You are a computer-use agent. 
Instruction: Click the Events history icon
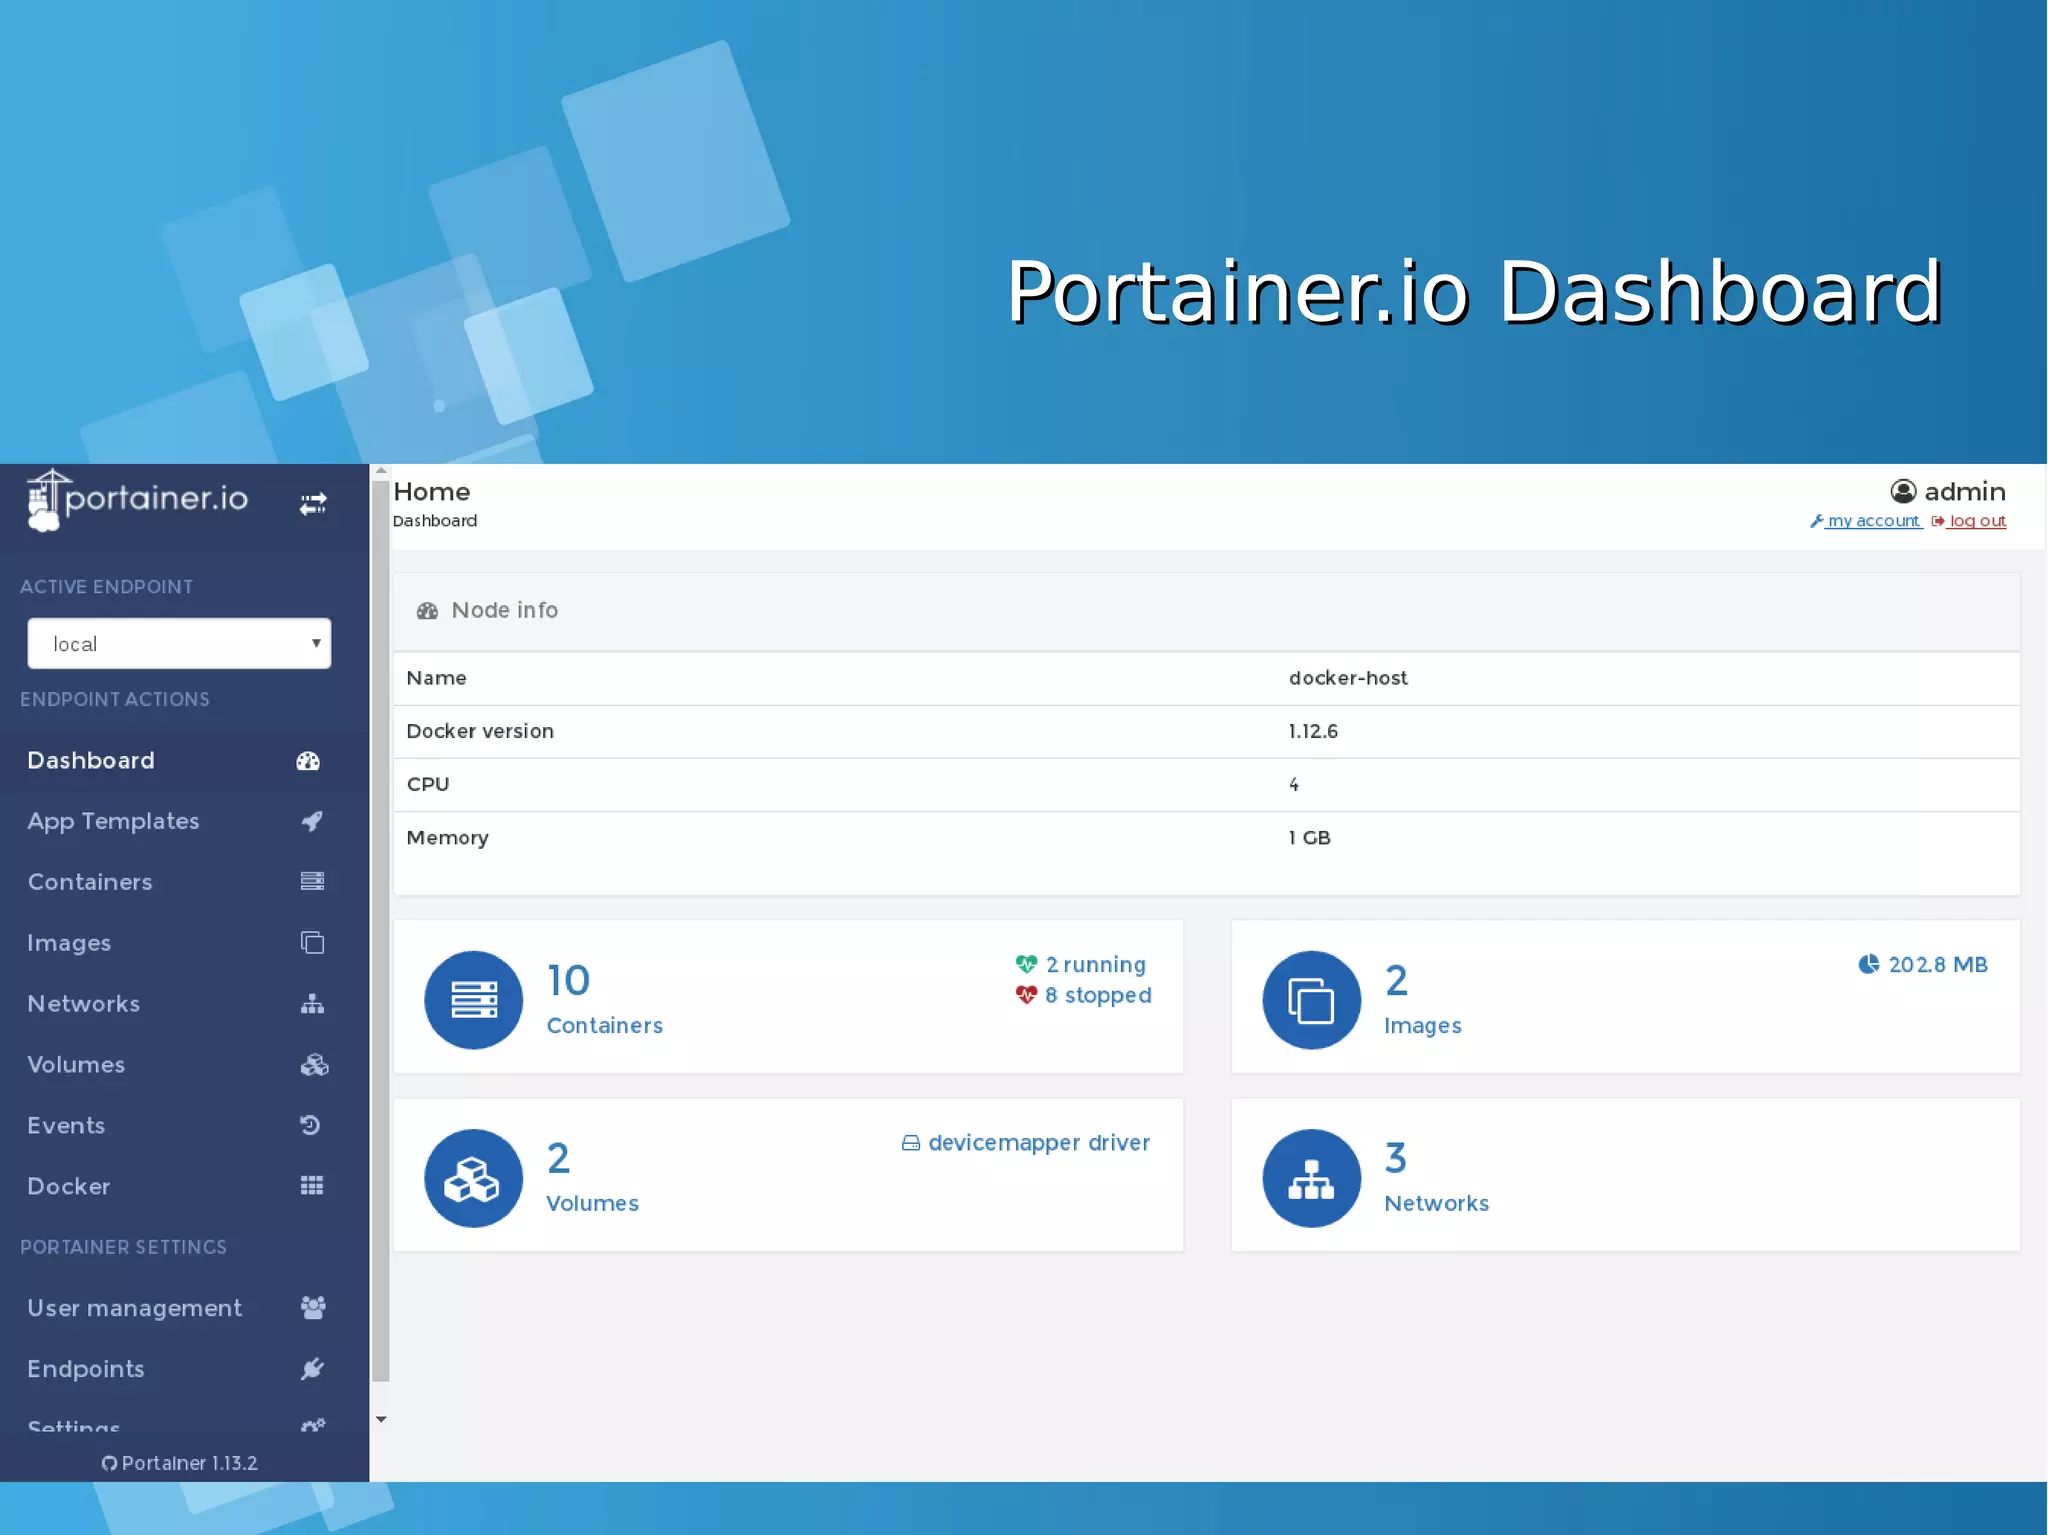[x=310, y=1125]
